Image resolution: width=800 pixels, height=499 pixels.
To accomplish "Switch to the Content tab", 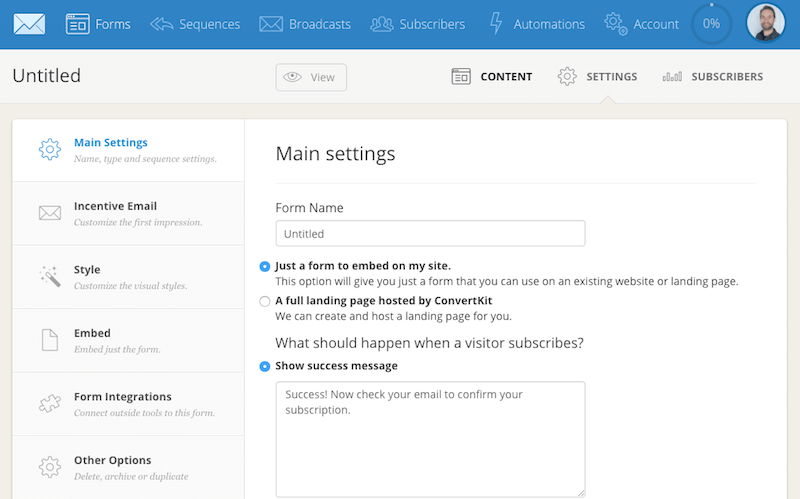I will click(492, 77).
